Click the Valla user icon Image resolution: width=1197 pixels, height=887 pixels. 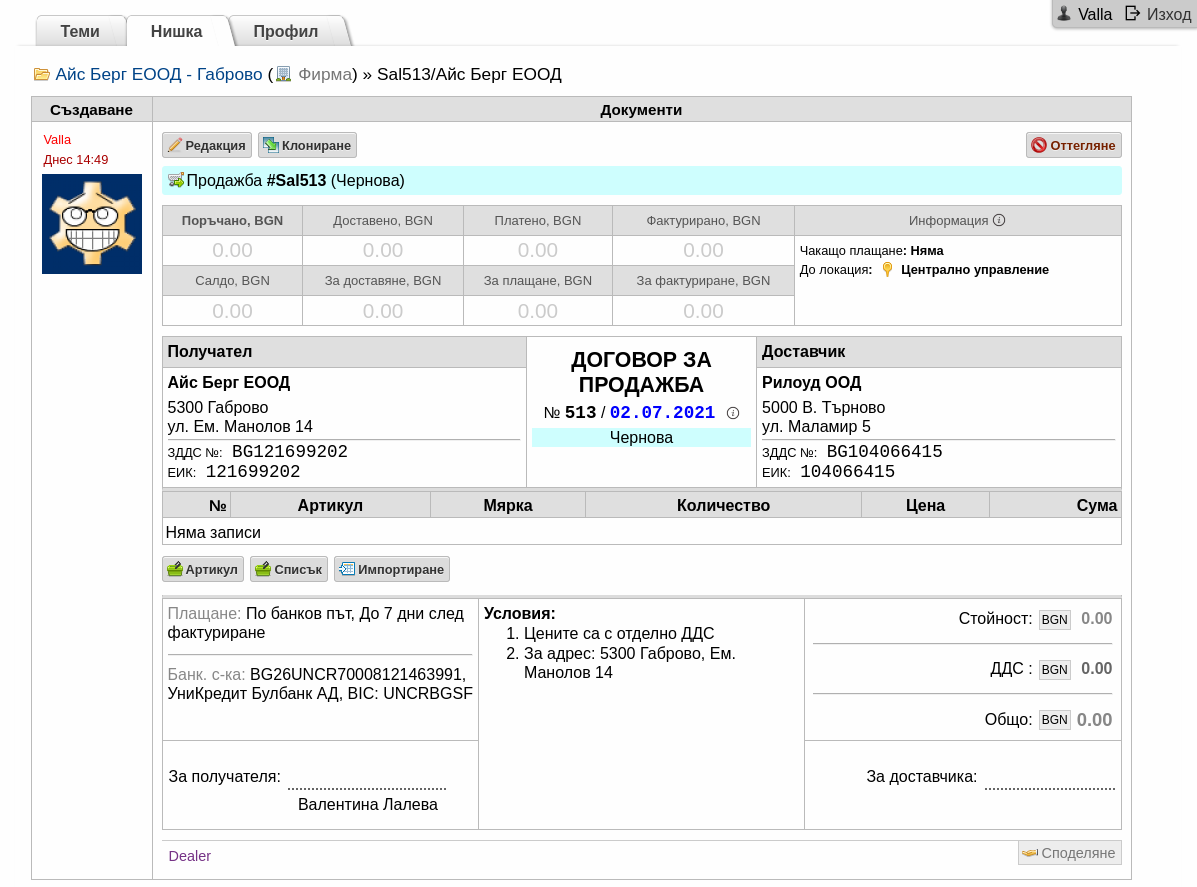(x=1064, y=14)
